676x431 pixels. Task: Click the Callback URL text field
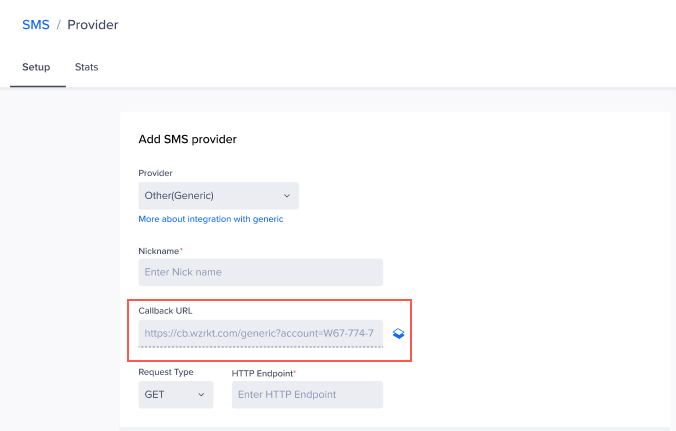[260, 333]
